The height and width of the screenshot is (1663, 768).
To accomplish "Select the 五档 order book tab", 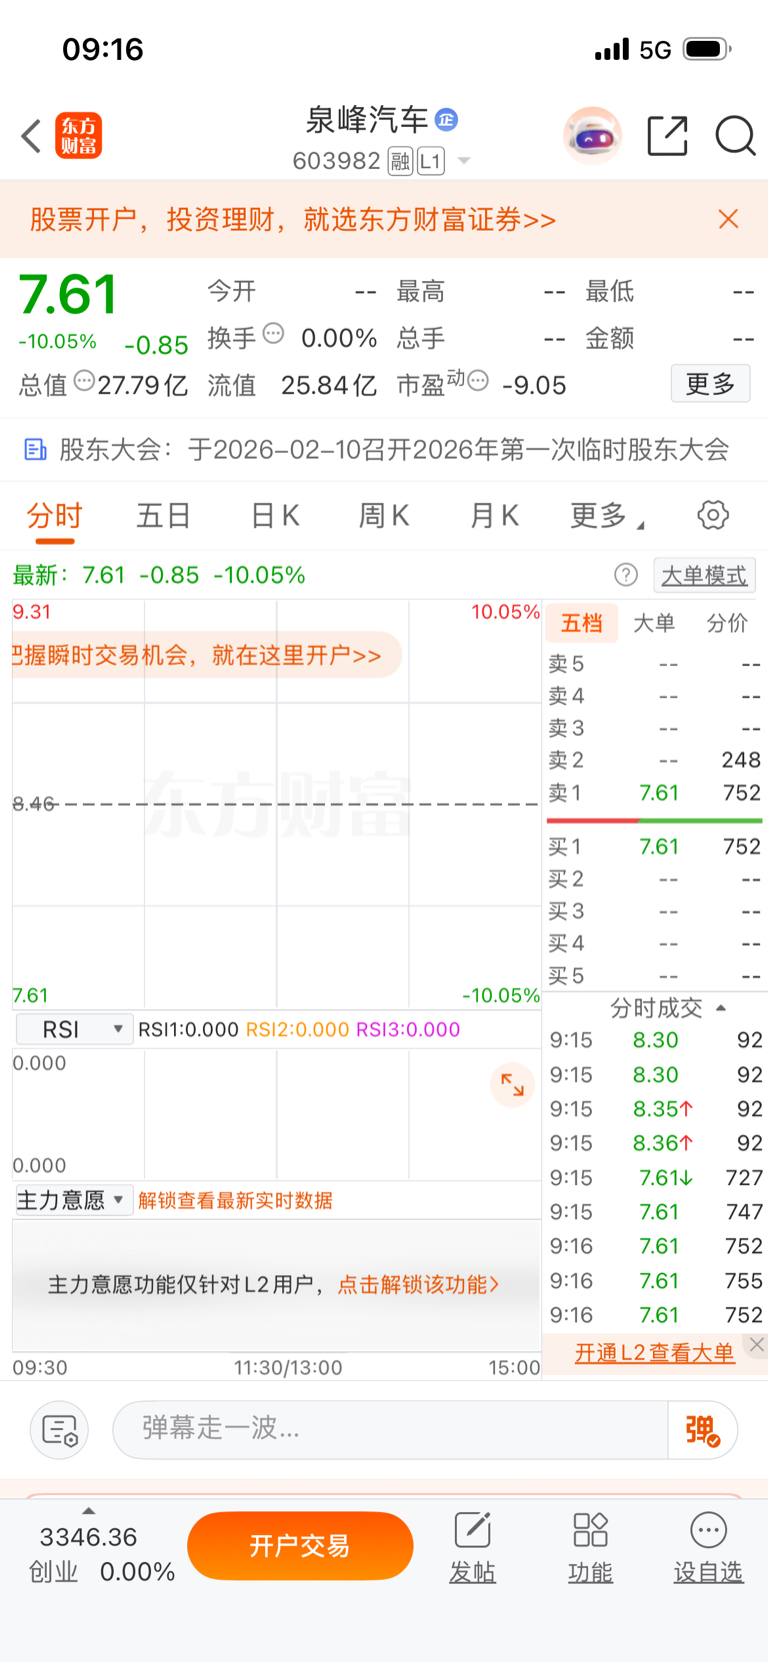I will 581,624.
